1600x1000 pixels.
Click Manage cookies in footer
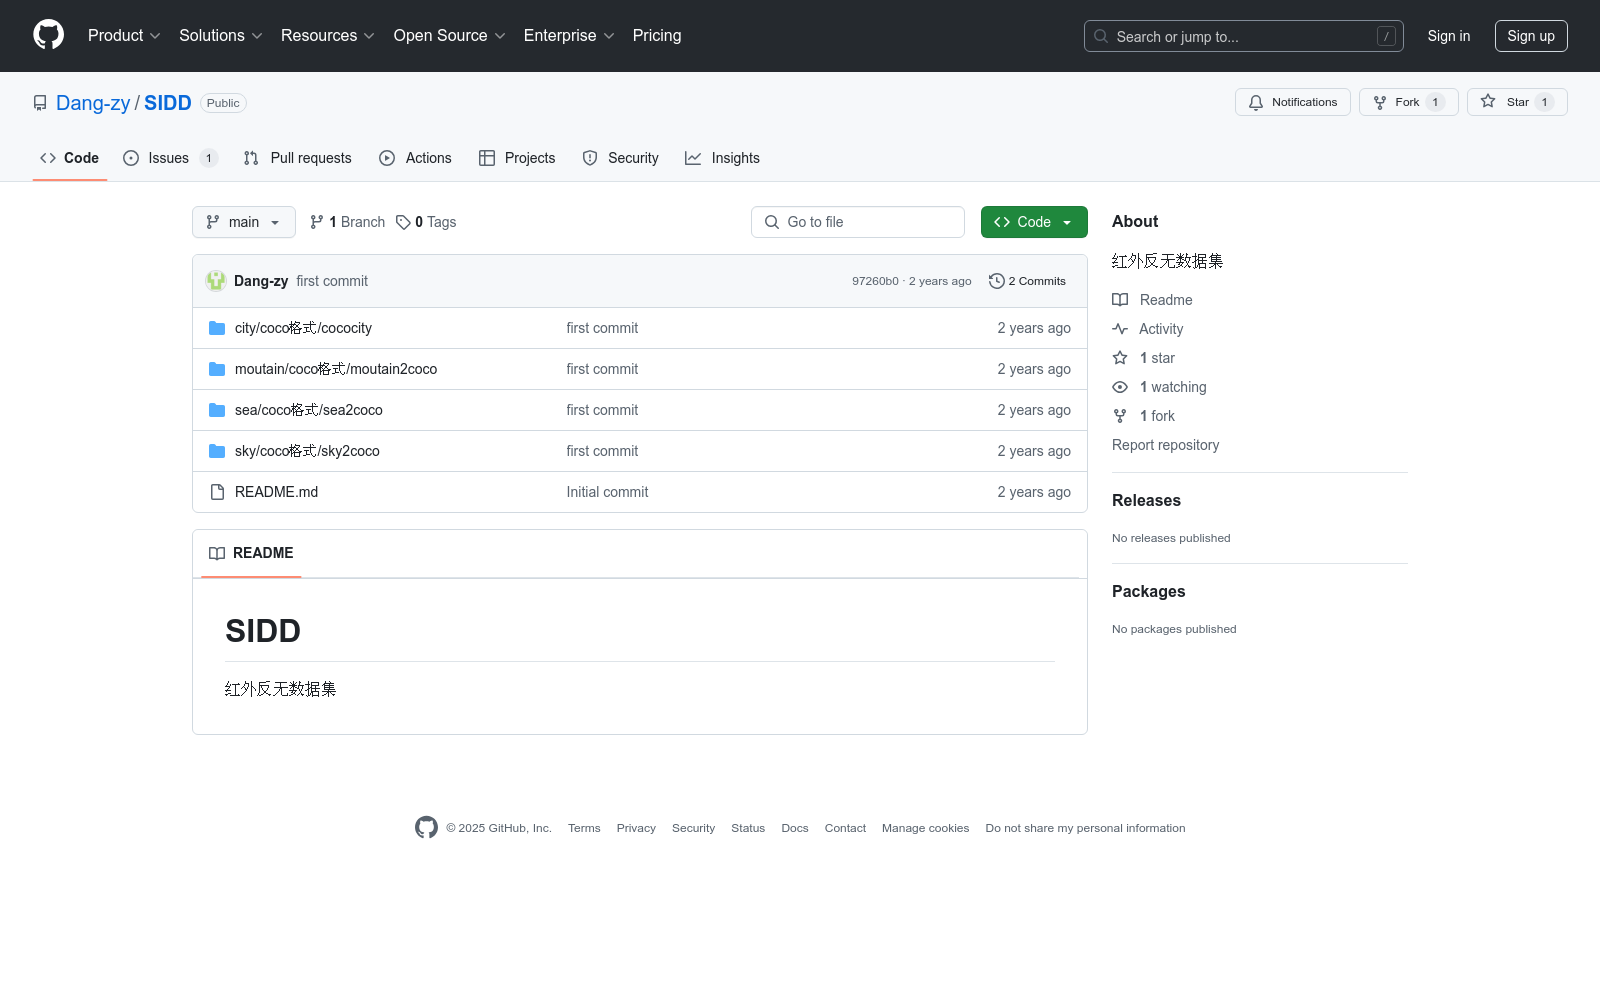(925, 828)
